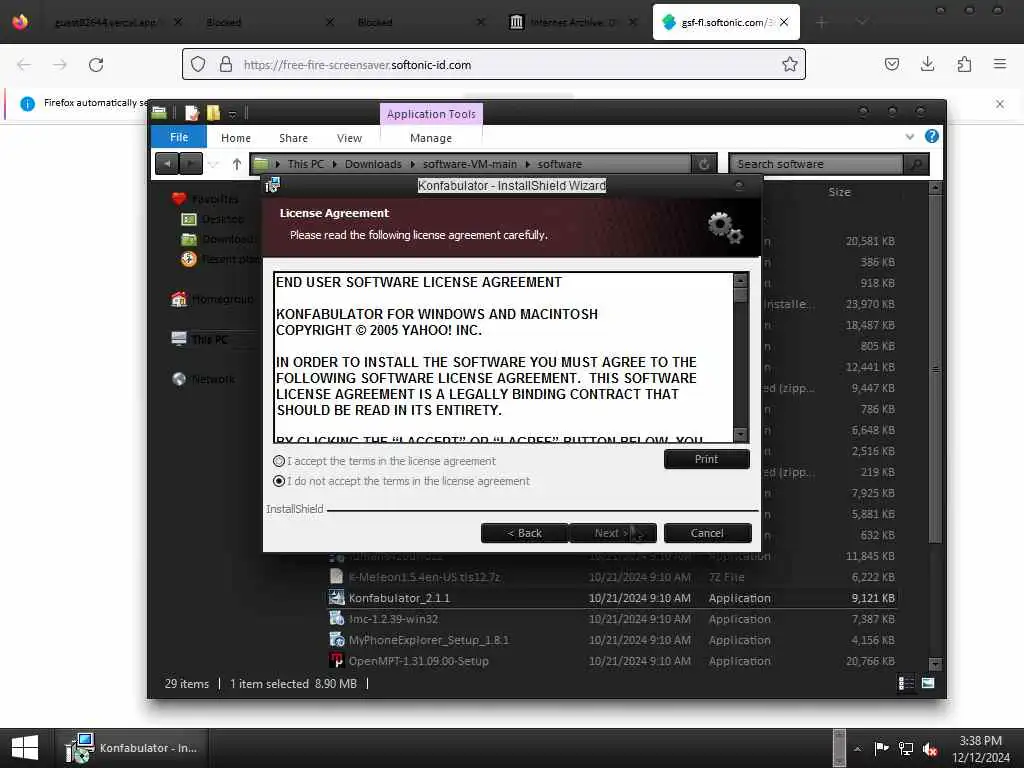Click the Next button in InstallShield Wizard
The image size is (1024, 768).
point(613,533)
